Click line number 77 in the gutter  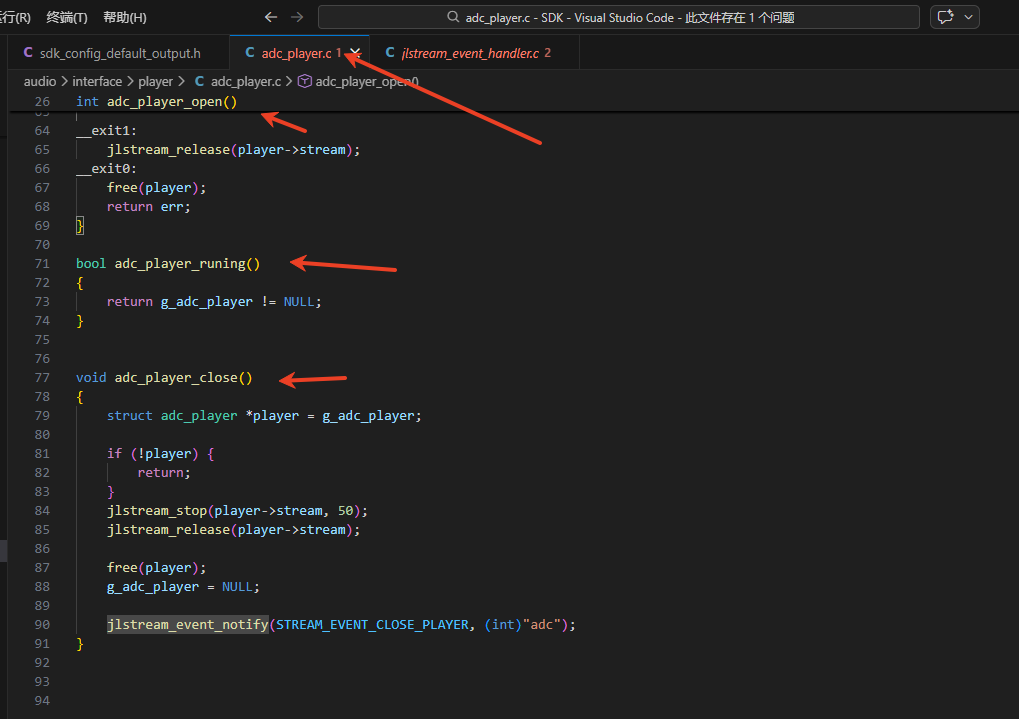[42, 378]
